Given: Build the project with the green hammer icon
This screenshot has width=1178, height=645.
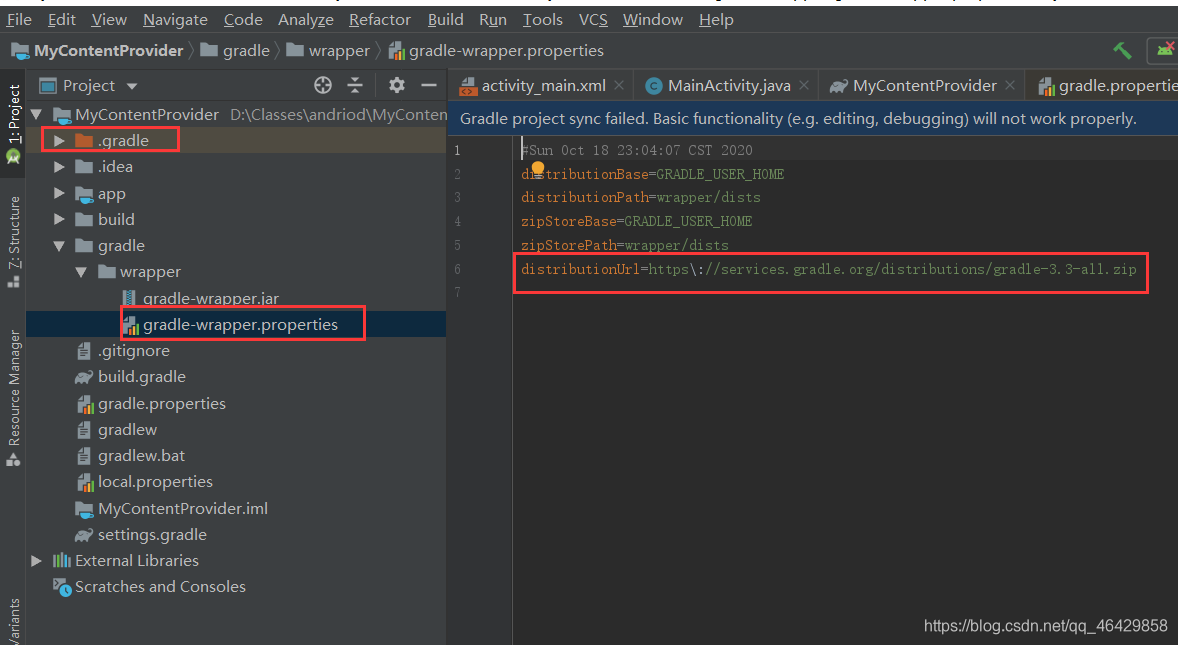Looking at the screenshot, I should [1122, 50].
